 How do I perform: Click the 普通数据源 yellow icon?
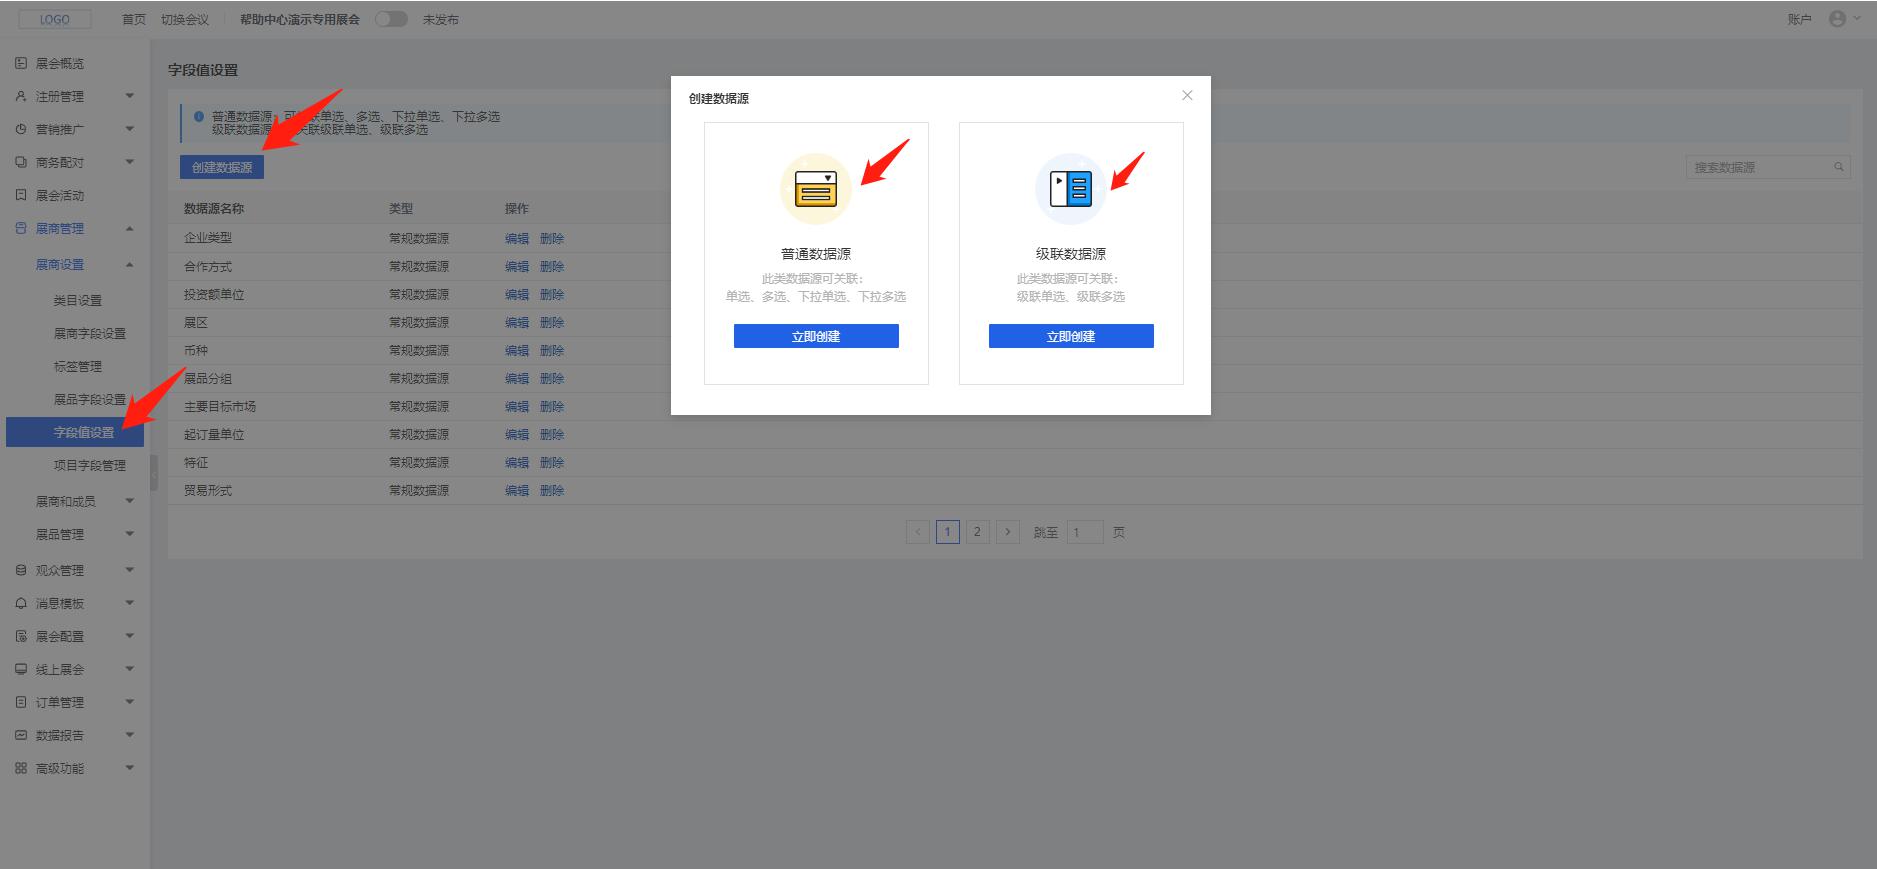pos(815,189)
